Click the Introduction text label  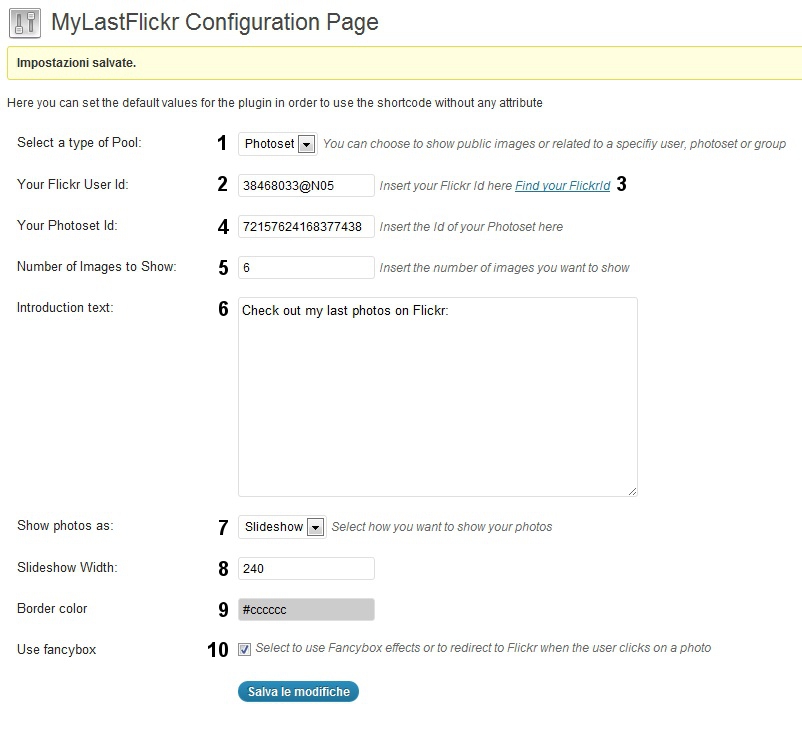(65, 307)
